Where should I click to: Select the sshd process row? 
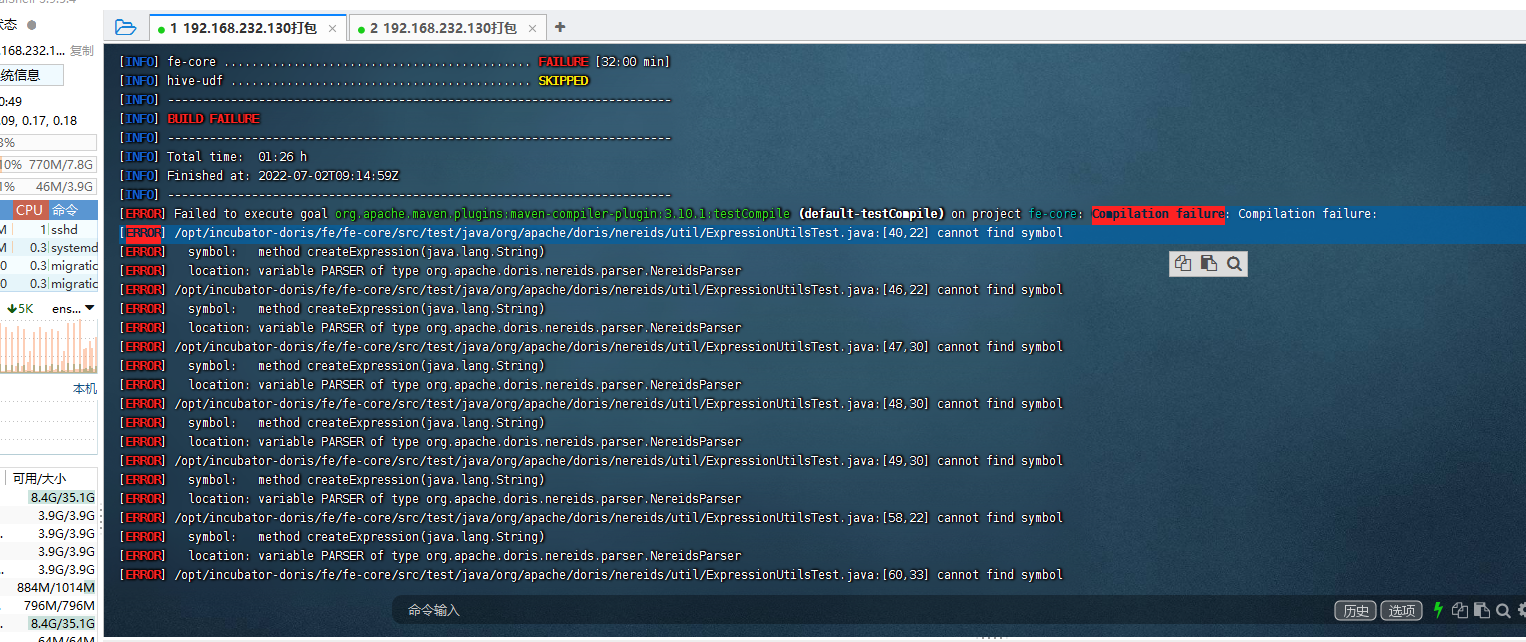tap(49, 229)
